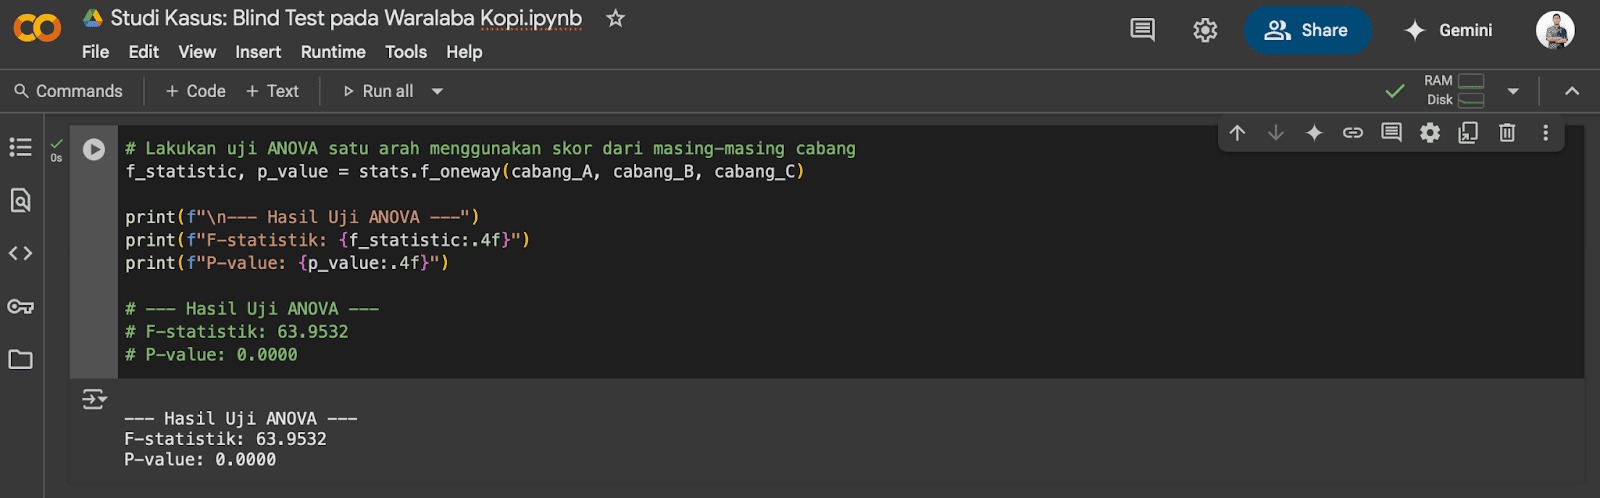Toggle the cell output view
Viewport: 1600px width, 498px height.
coord(94,400)
